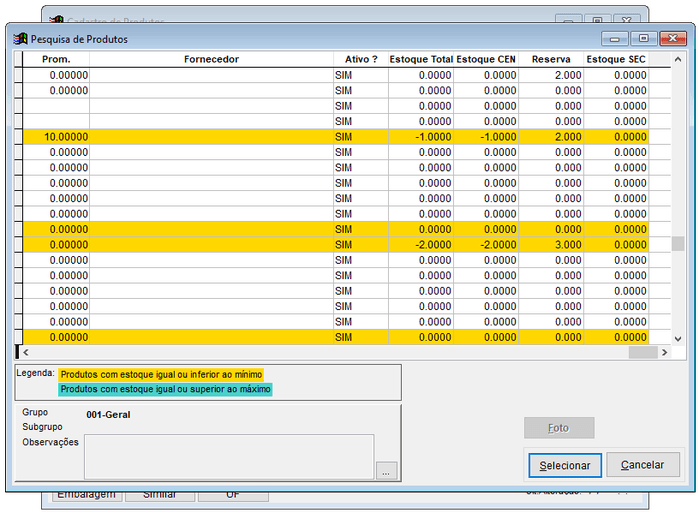The width and height of the screenshot is (699, 513).
Task: Click the Pesquisa de Produtos window icon
Action: click(20, 39)
